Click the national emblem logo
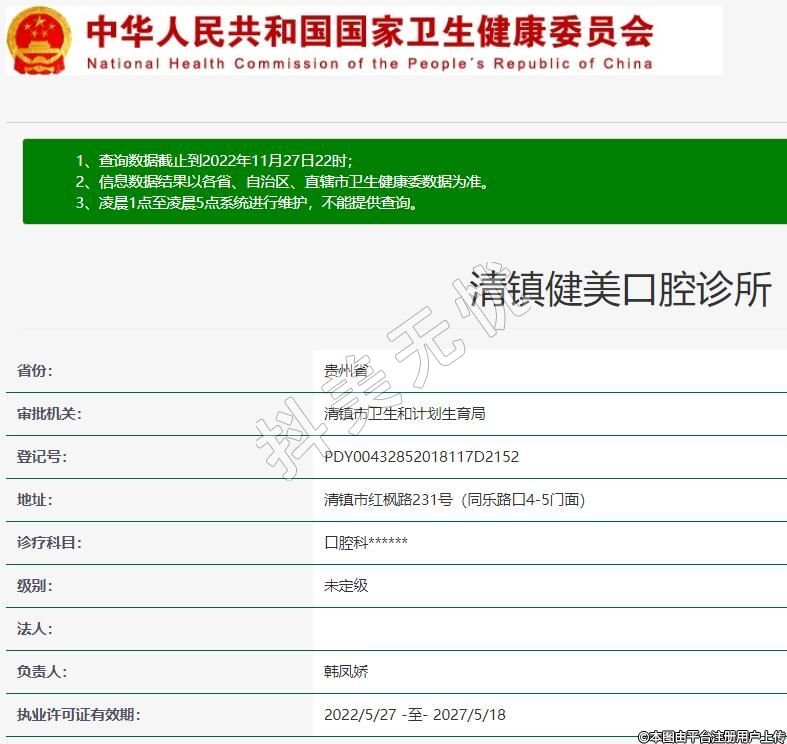 tap(40, 40)
